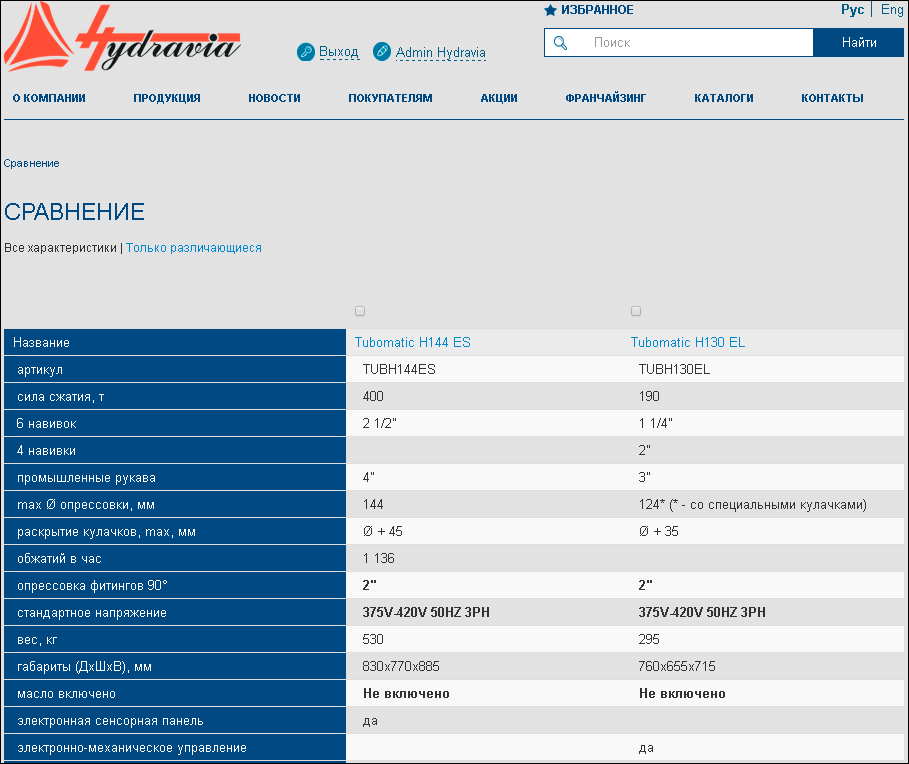Click the TUBH130EL article value
Screen dimensions: 909x764
click(x=674, y=369)
